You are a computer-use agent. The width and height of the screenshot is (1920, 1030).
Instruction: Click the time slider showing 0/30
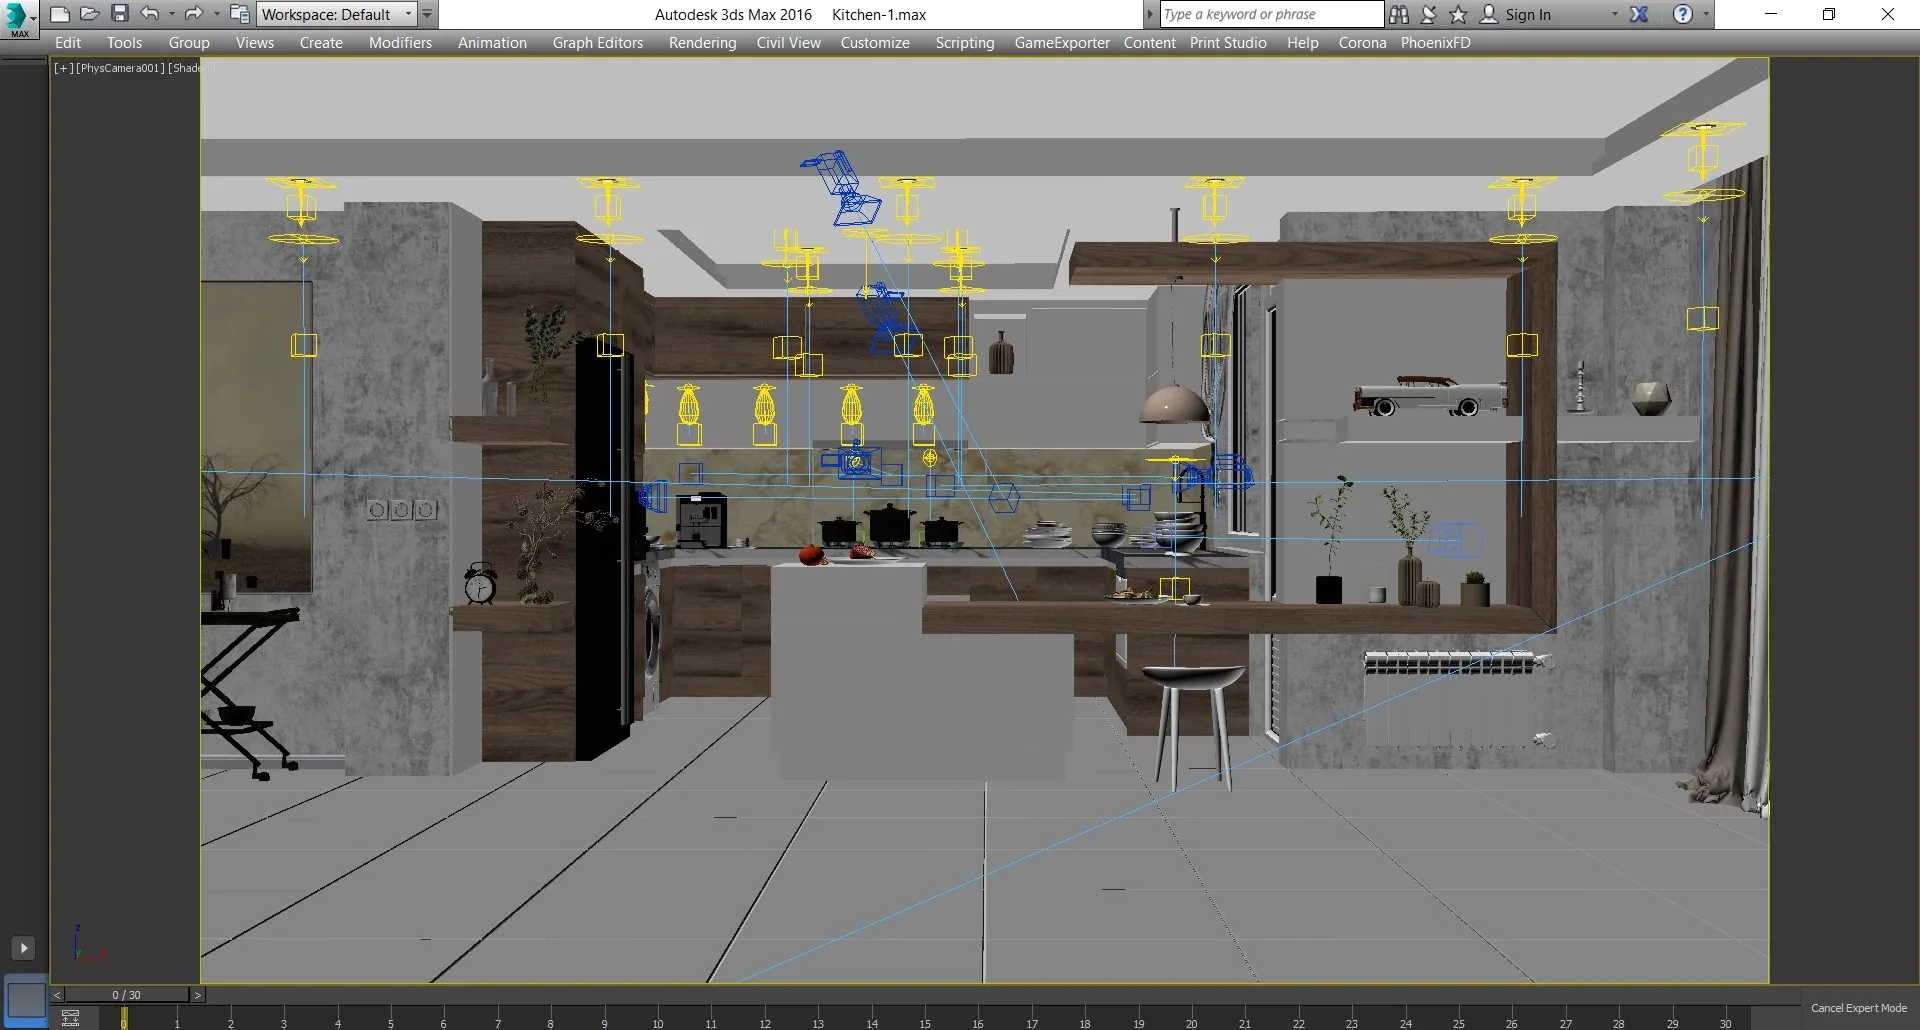pyautogui.click(x=127, y=995)
